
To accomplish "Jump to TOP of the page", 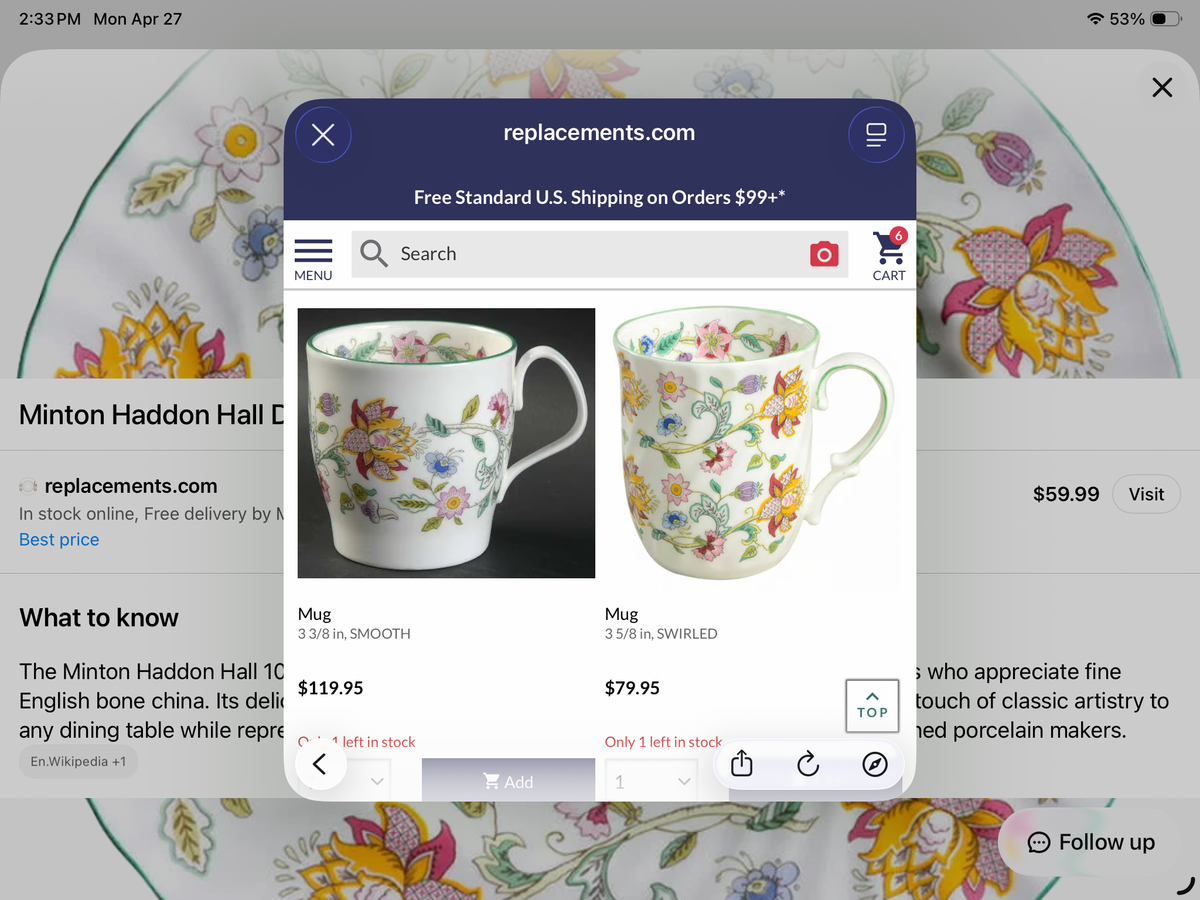I will [x=872, y=706].
